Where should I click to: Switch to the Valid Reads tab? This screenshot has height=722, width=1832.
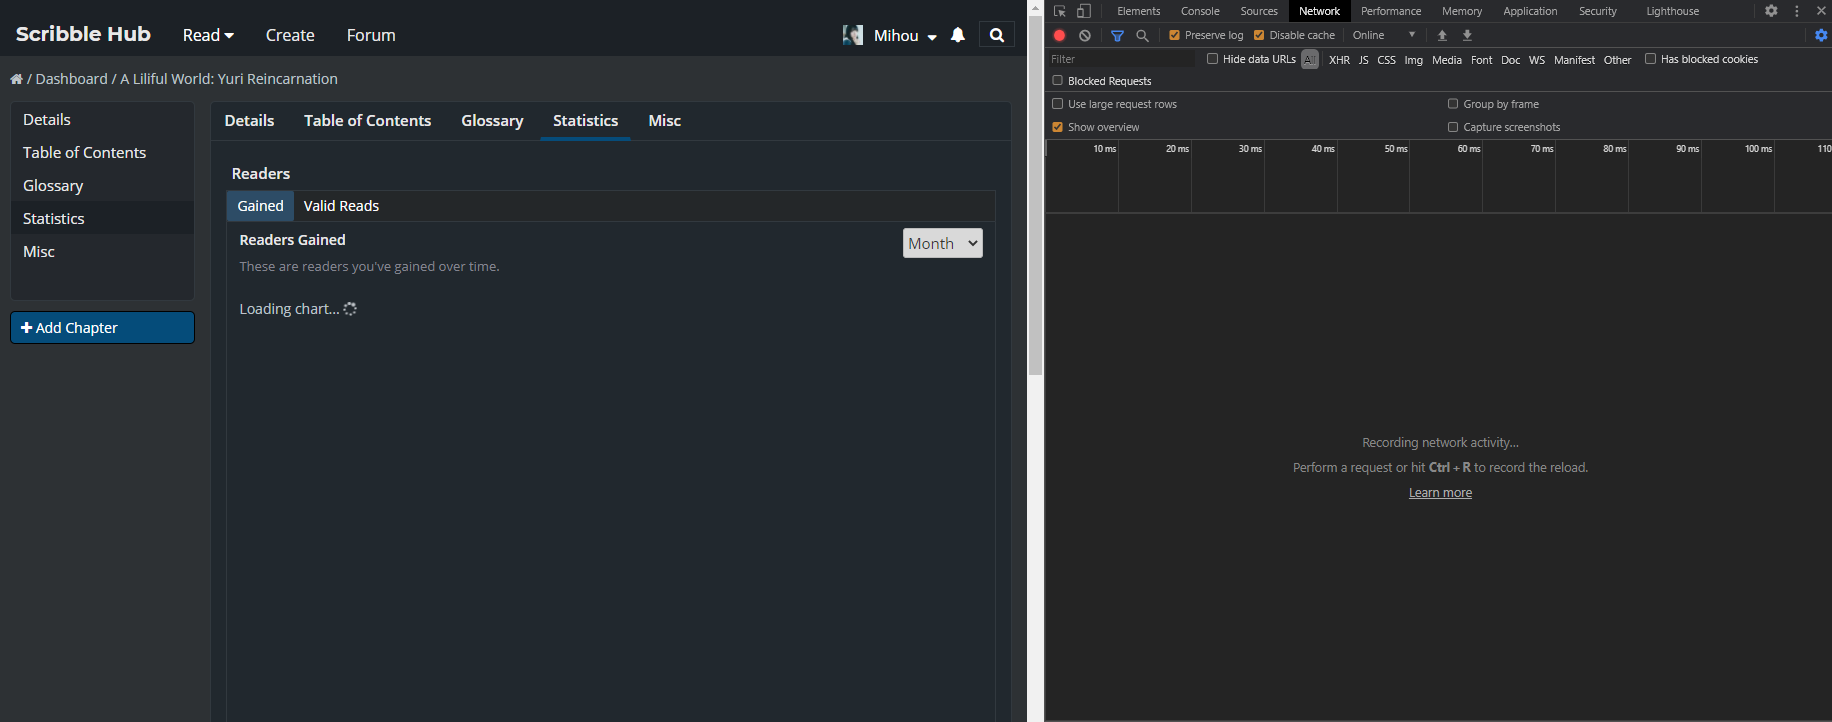click(x=341, y=206)
